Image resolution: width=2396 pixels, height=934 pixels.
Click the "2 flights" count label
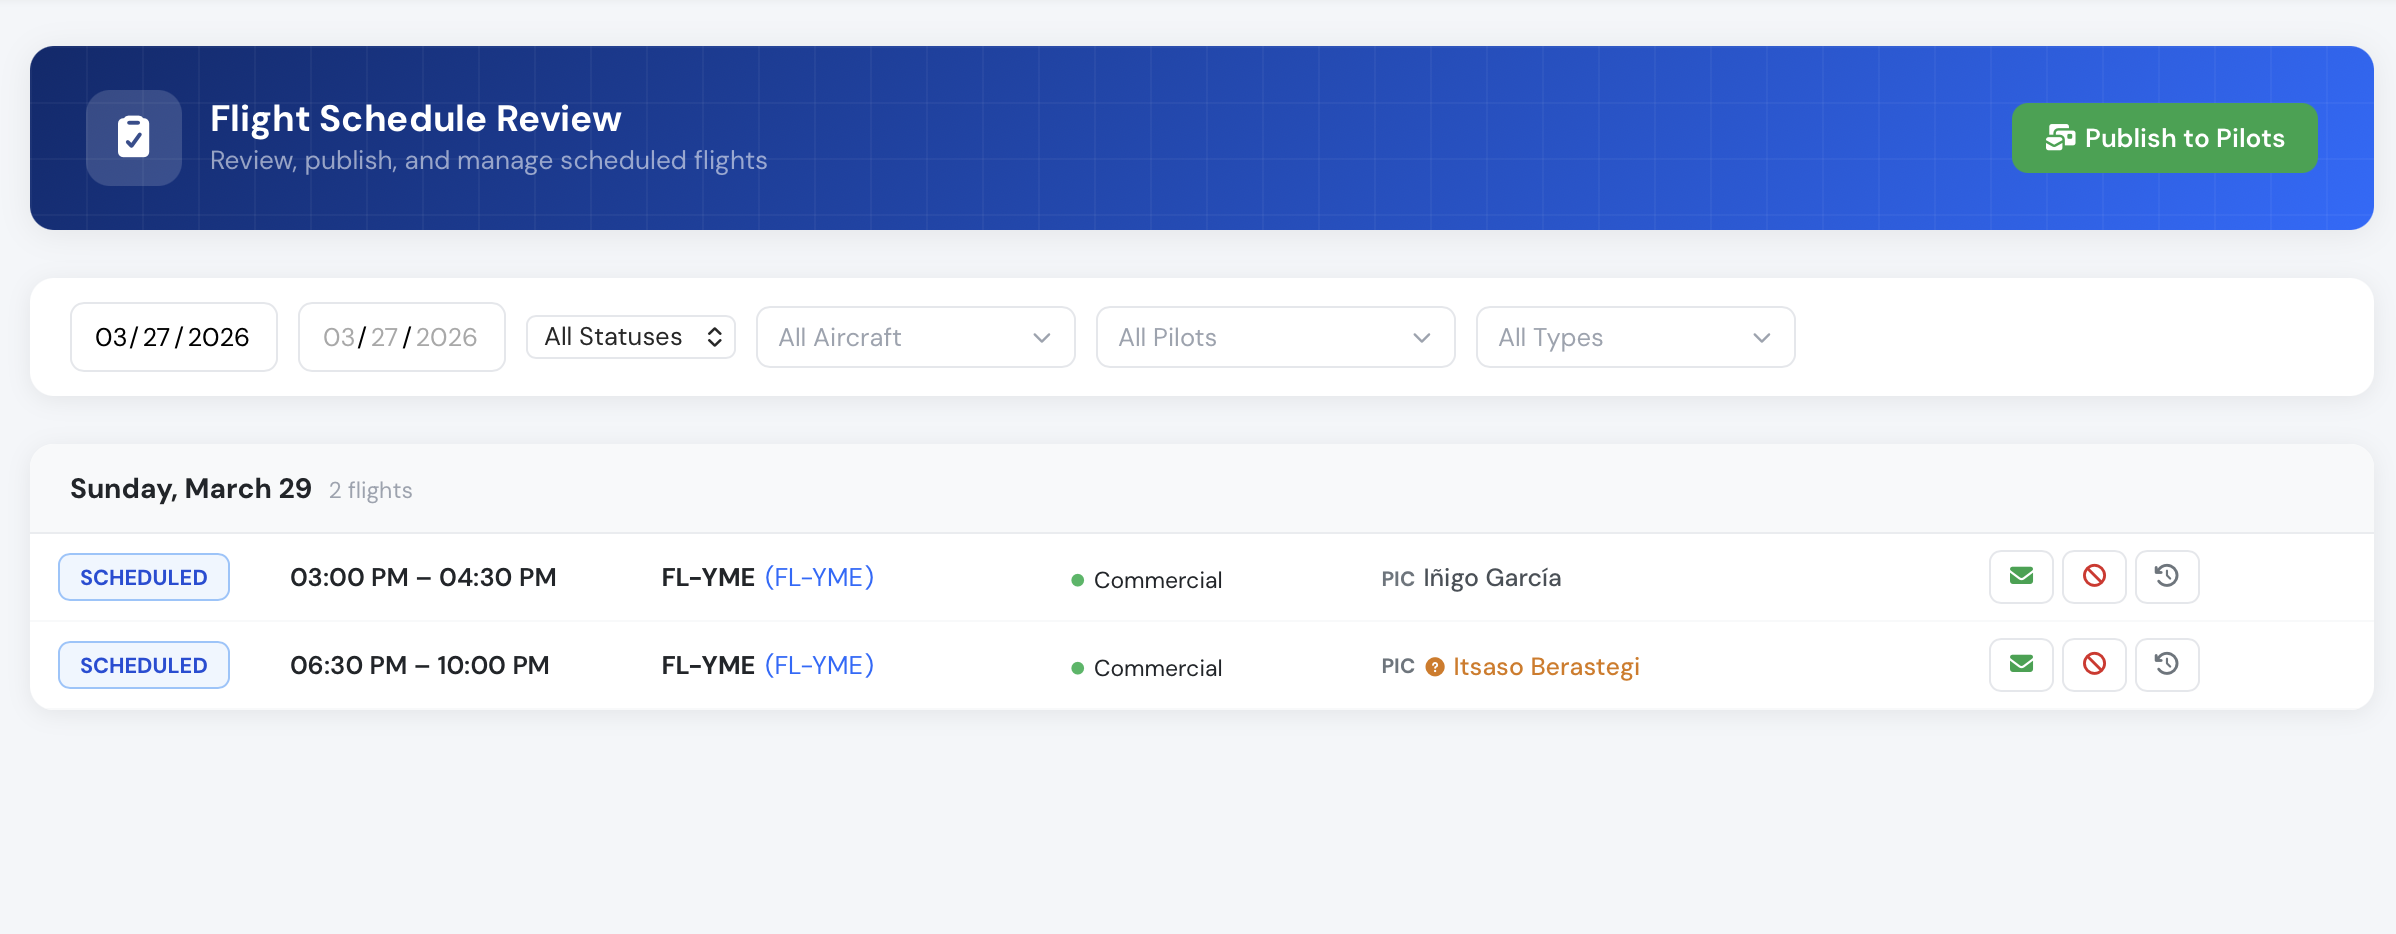(371, 490)
